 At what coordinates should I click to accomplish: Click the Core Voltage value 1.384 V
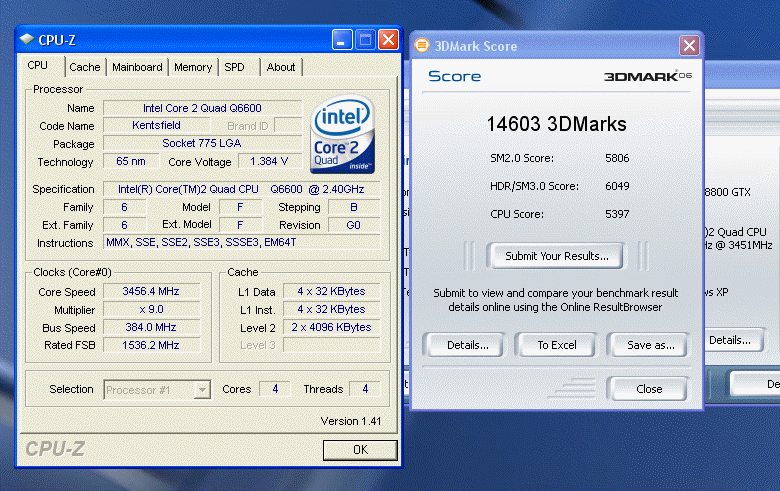(269, 161)
